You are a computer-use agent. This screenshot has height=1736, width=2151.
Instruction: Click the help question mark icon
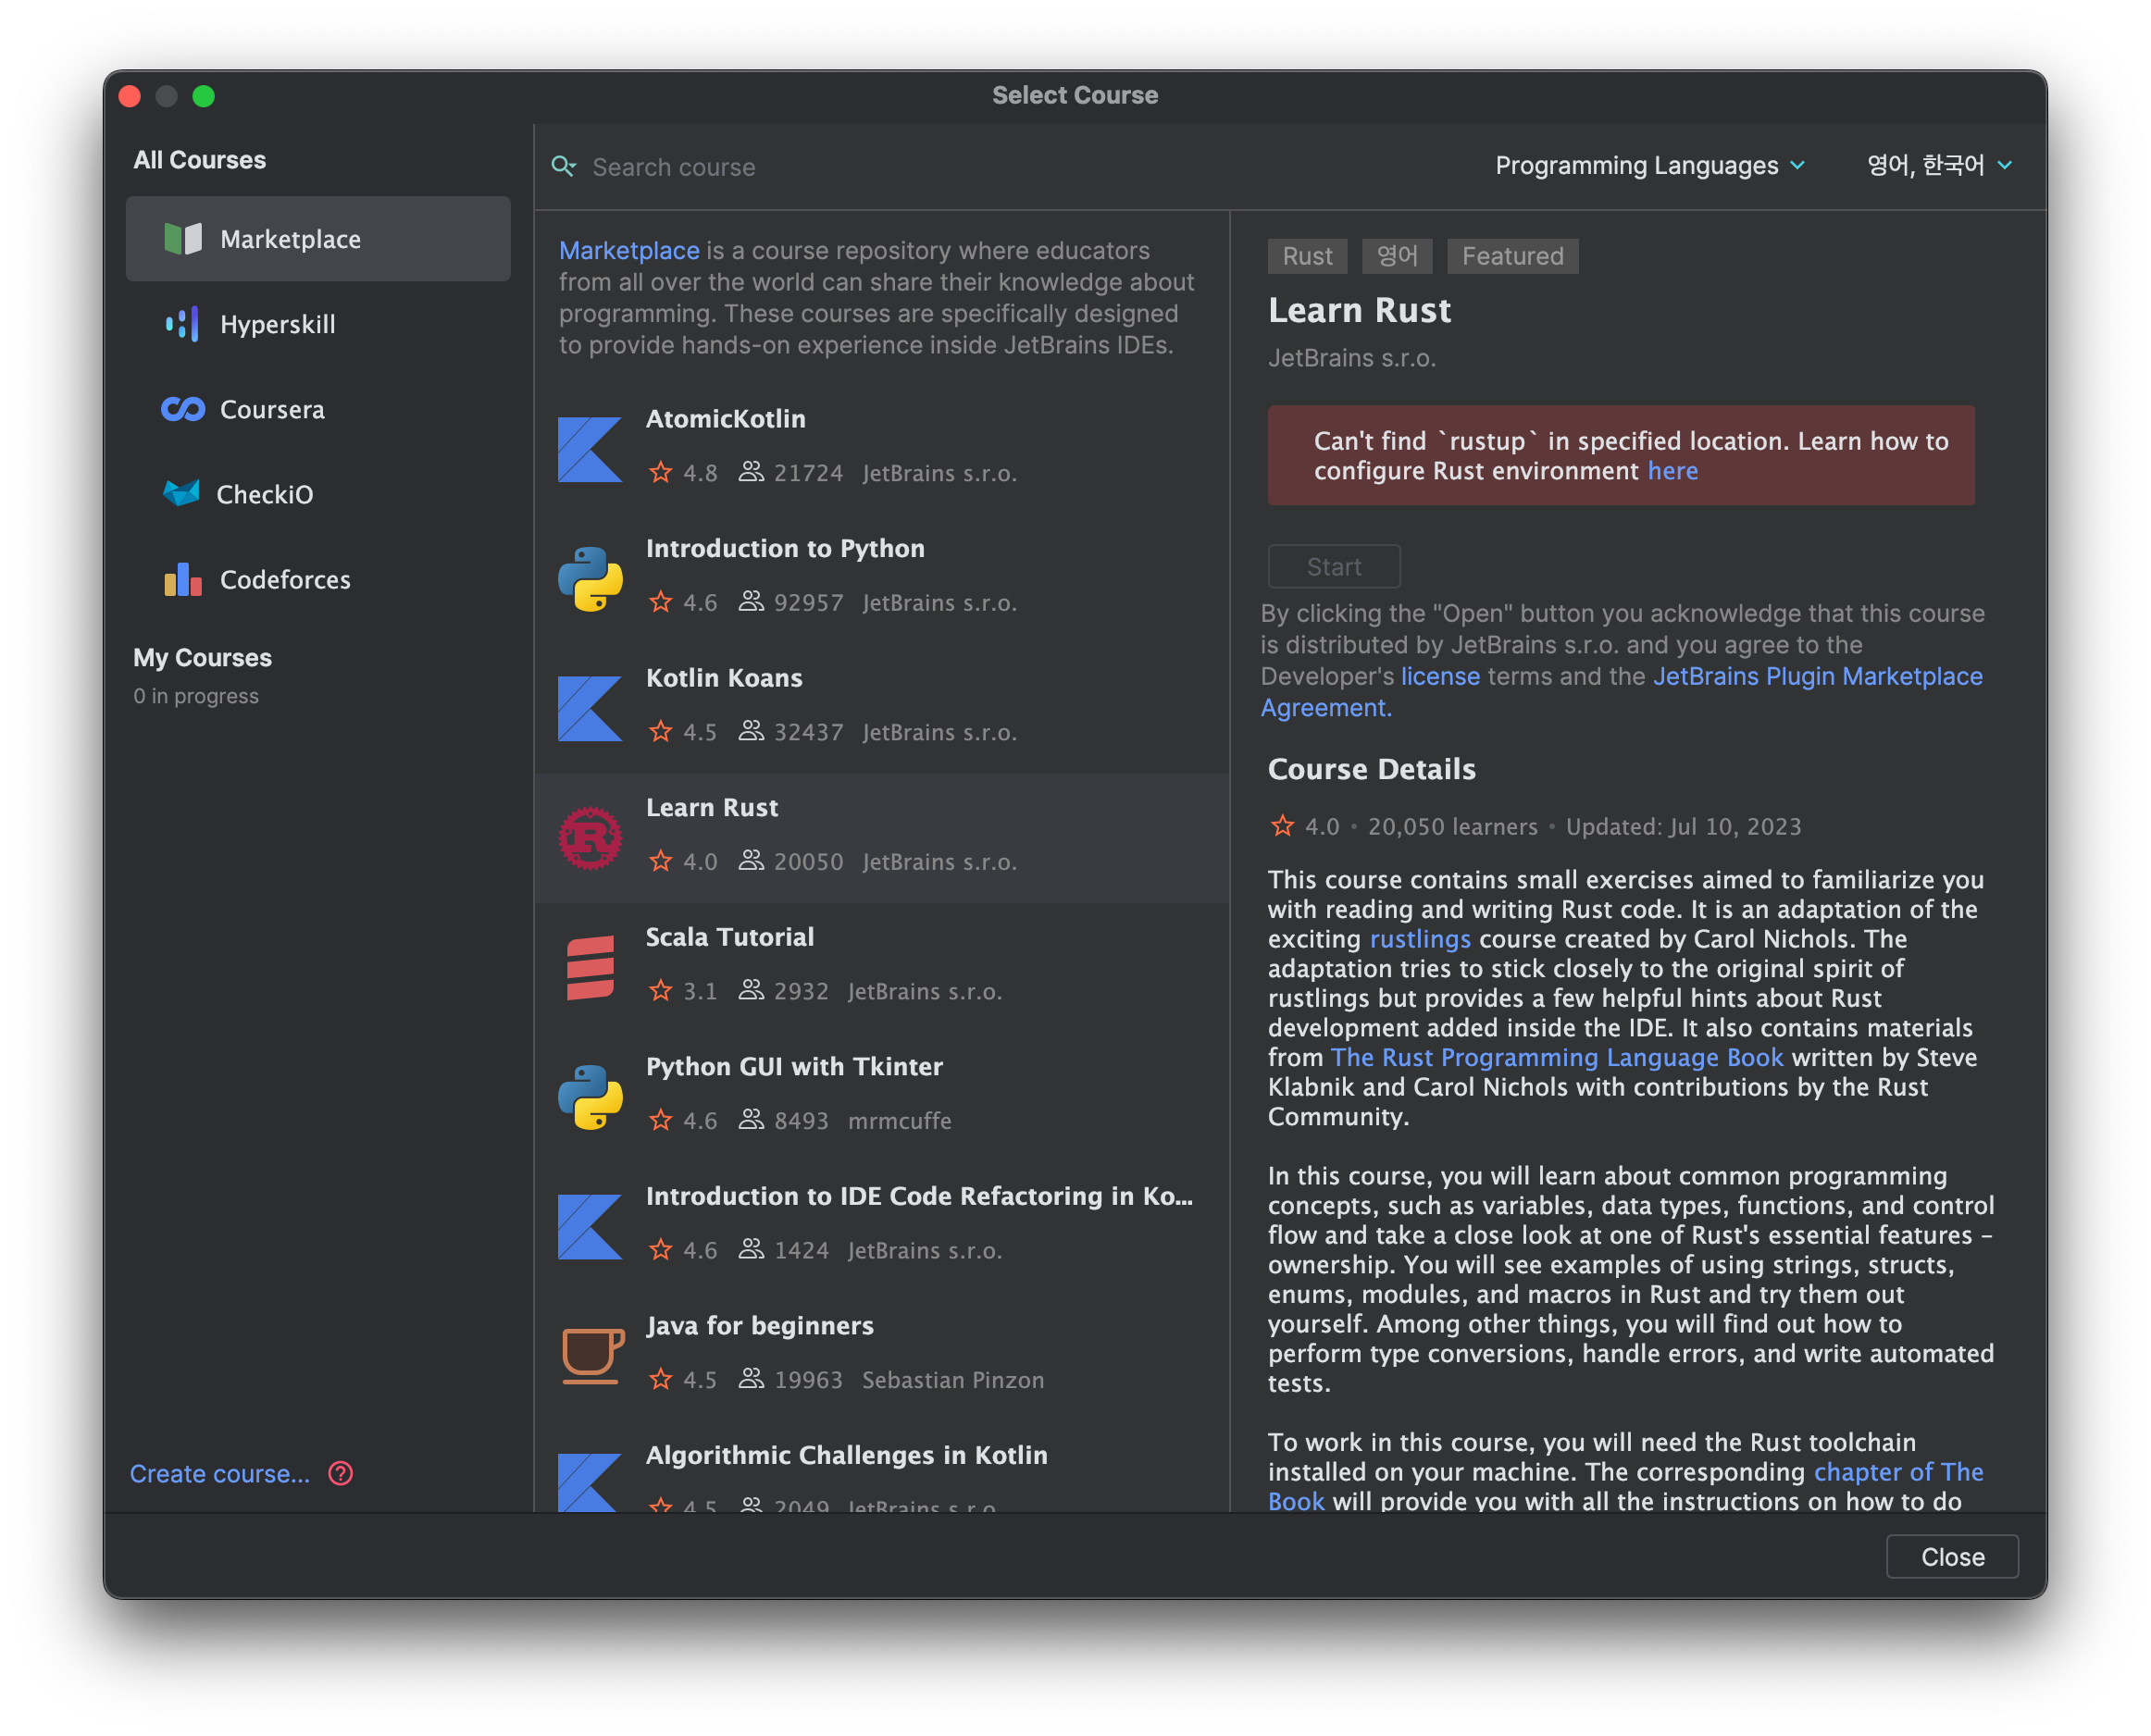coord(340,1473)
